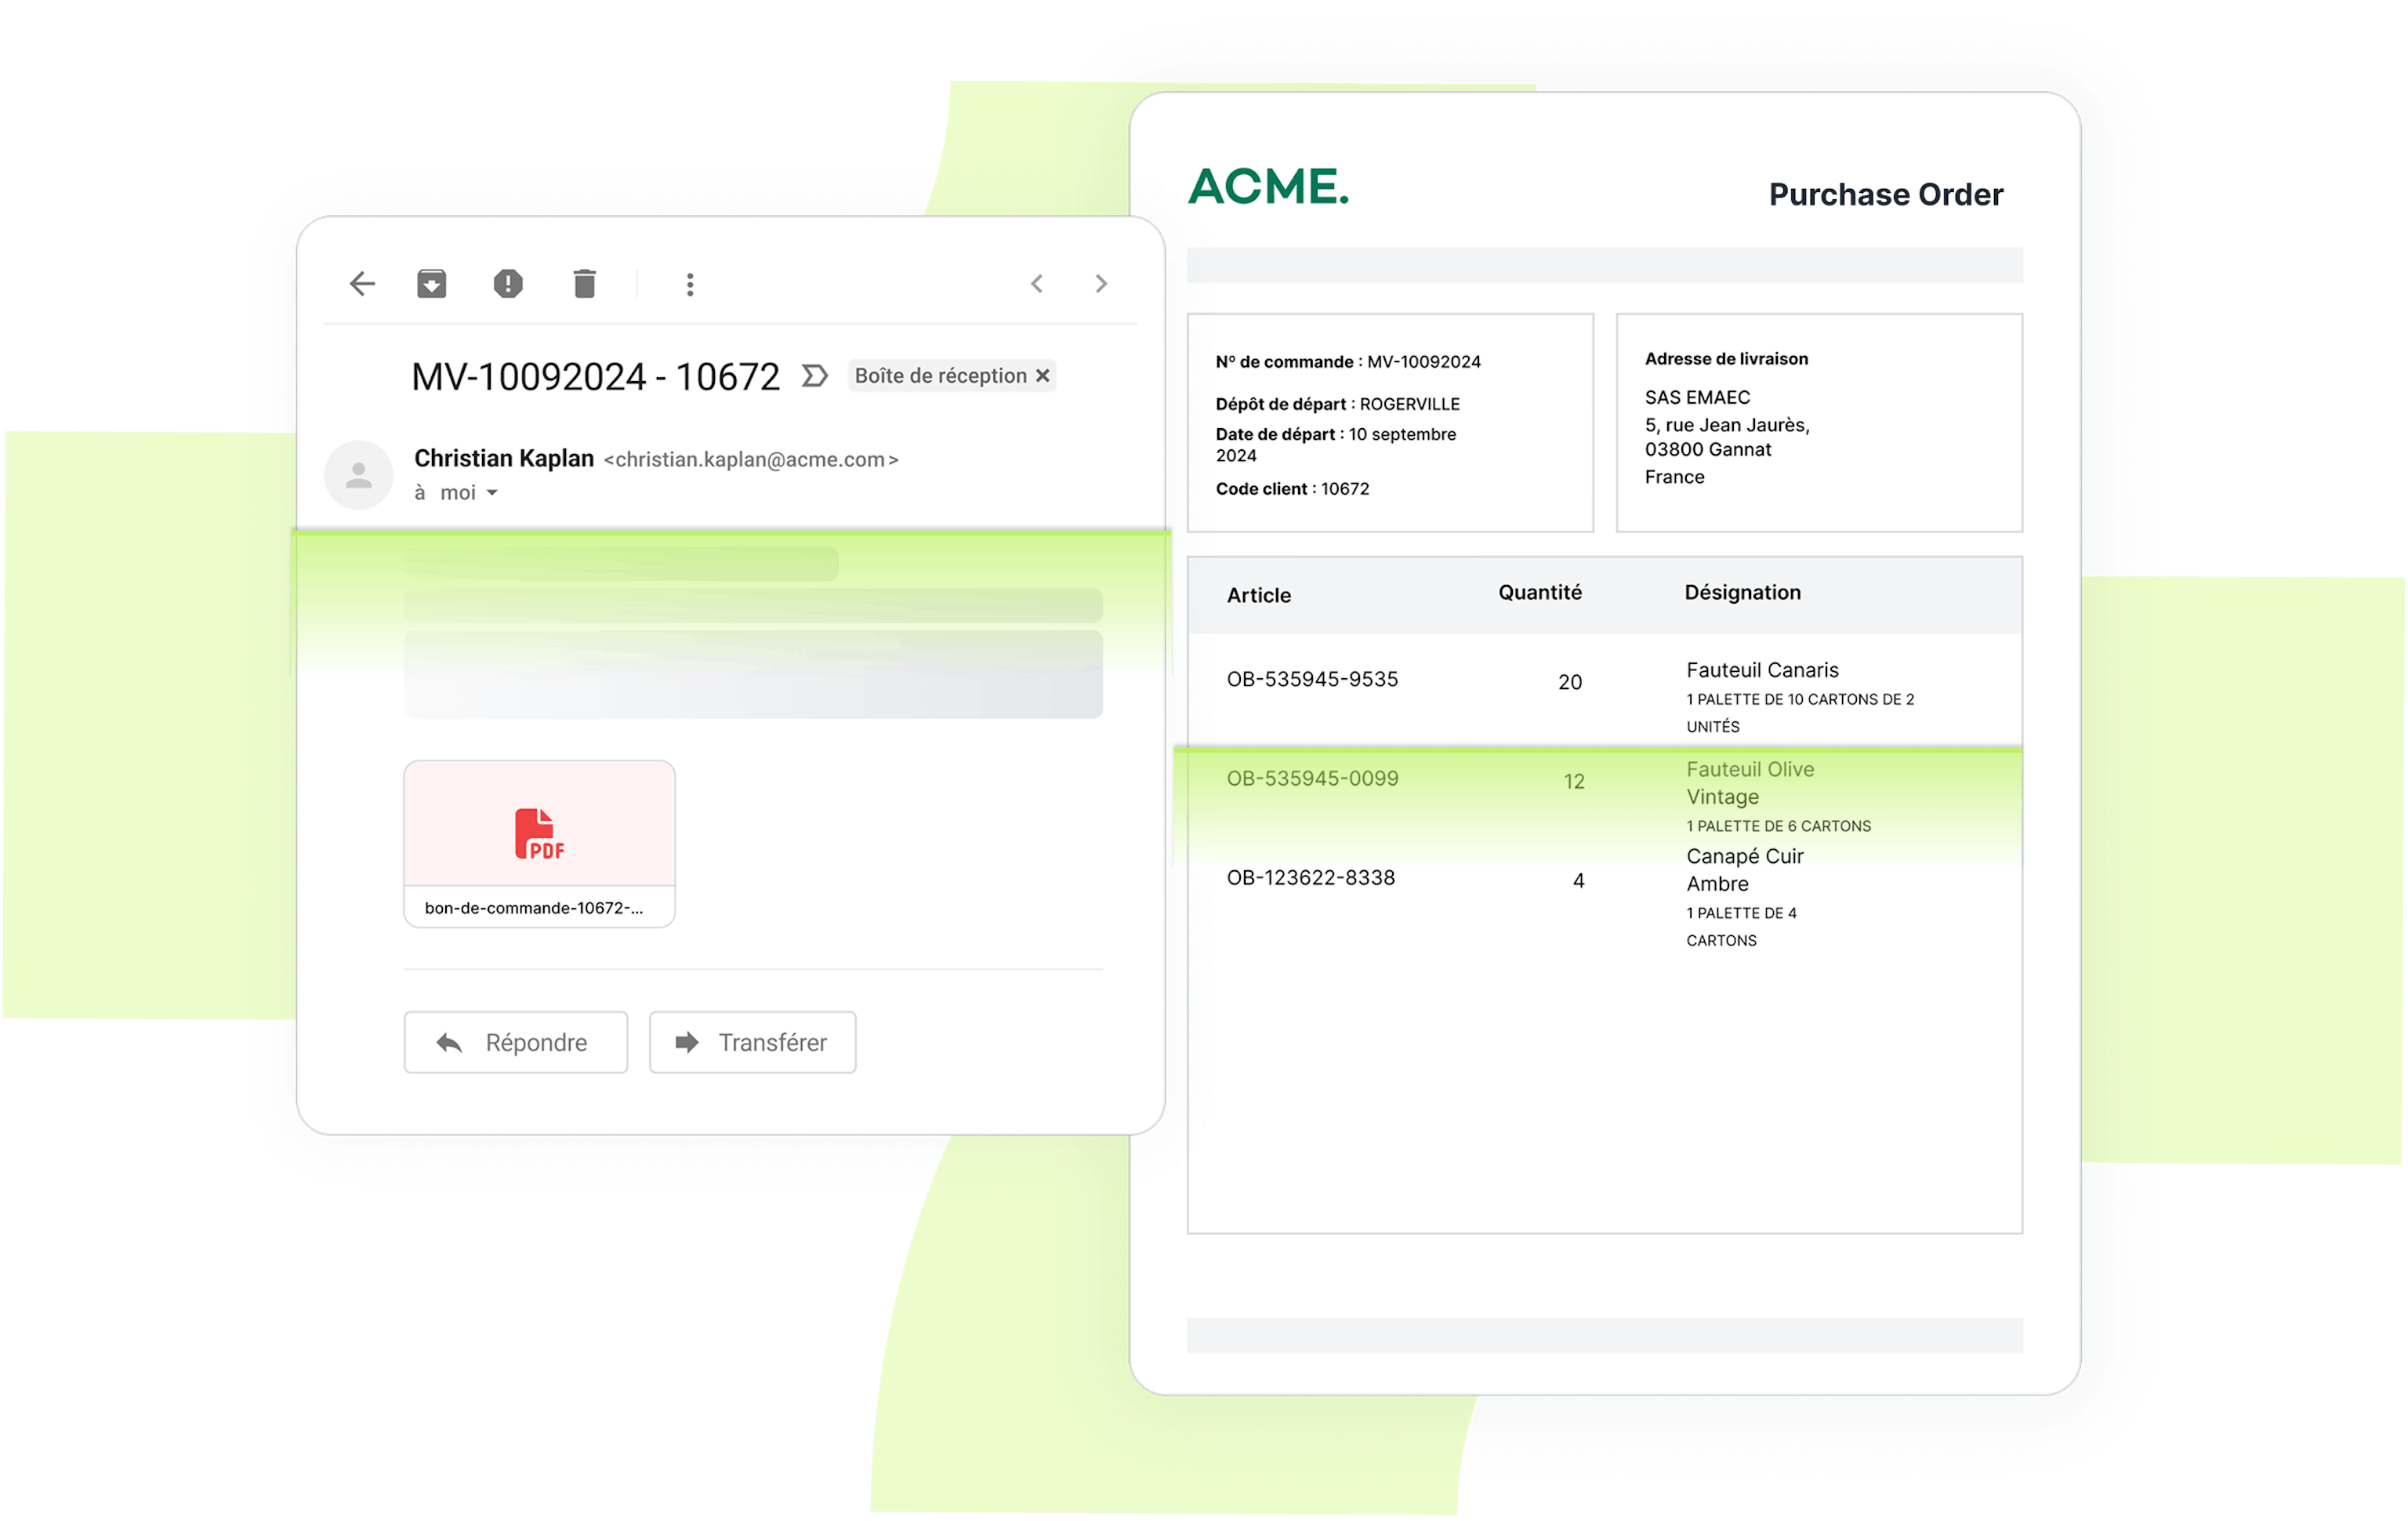Click 1 PALETTE DE 4 CARTONS text
This screenshot has width=2408, height=1521.
[x=1741, y=928]
